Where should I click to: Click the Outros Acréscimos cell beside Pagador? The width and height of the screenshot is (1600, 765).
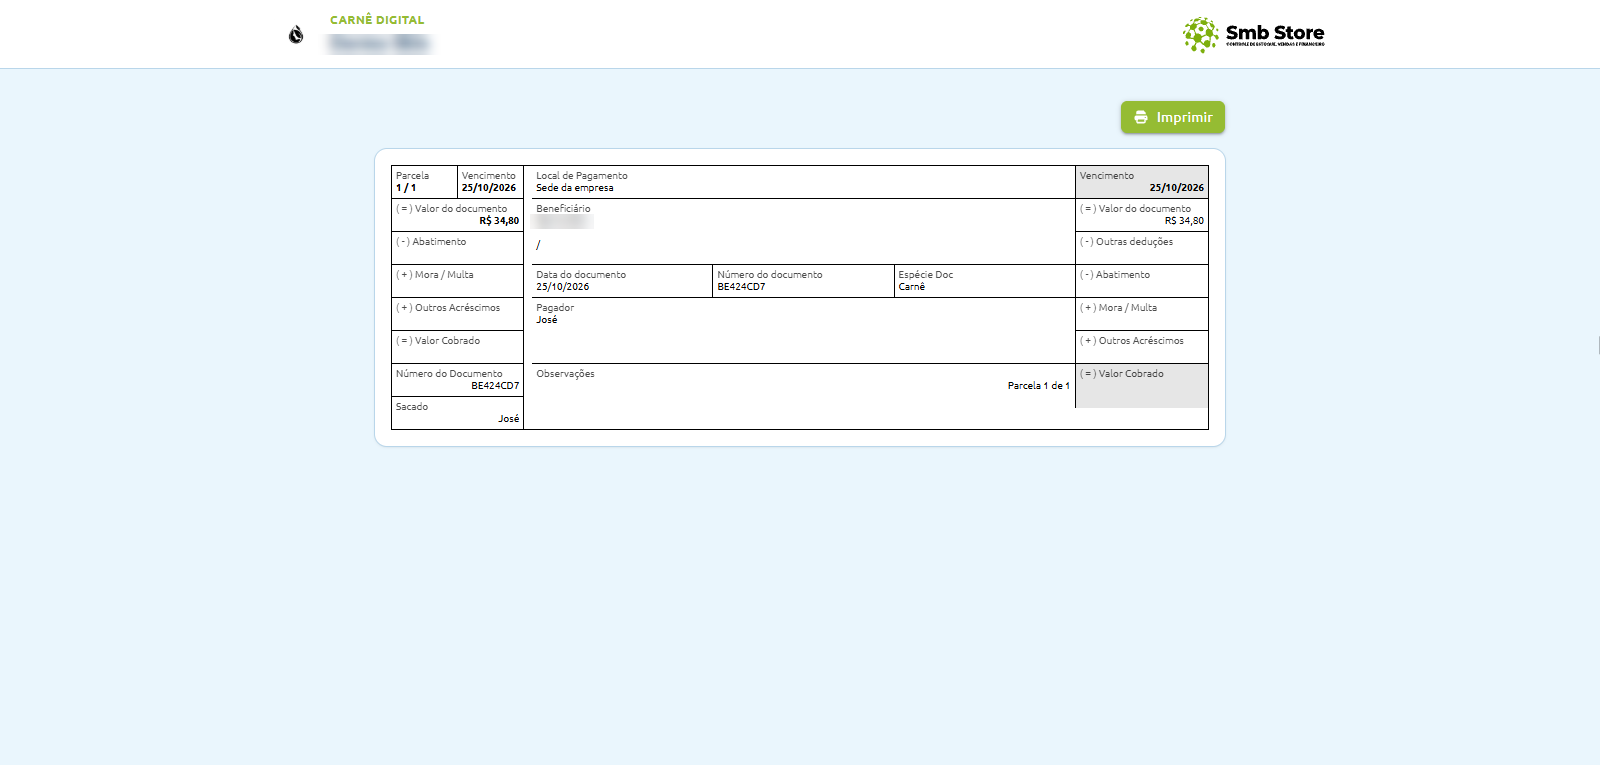click(1142, 347)
